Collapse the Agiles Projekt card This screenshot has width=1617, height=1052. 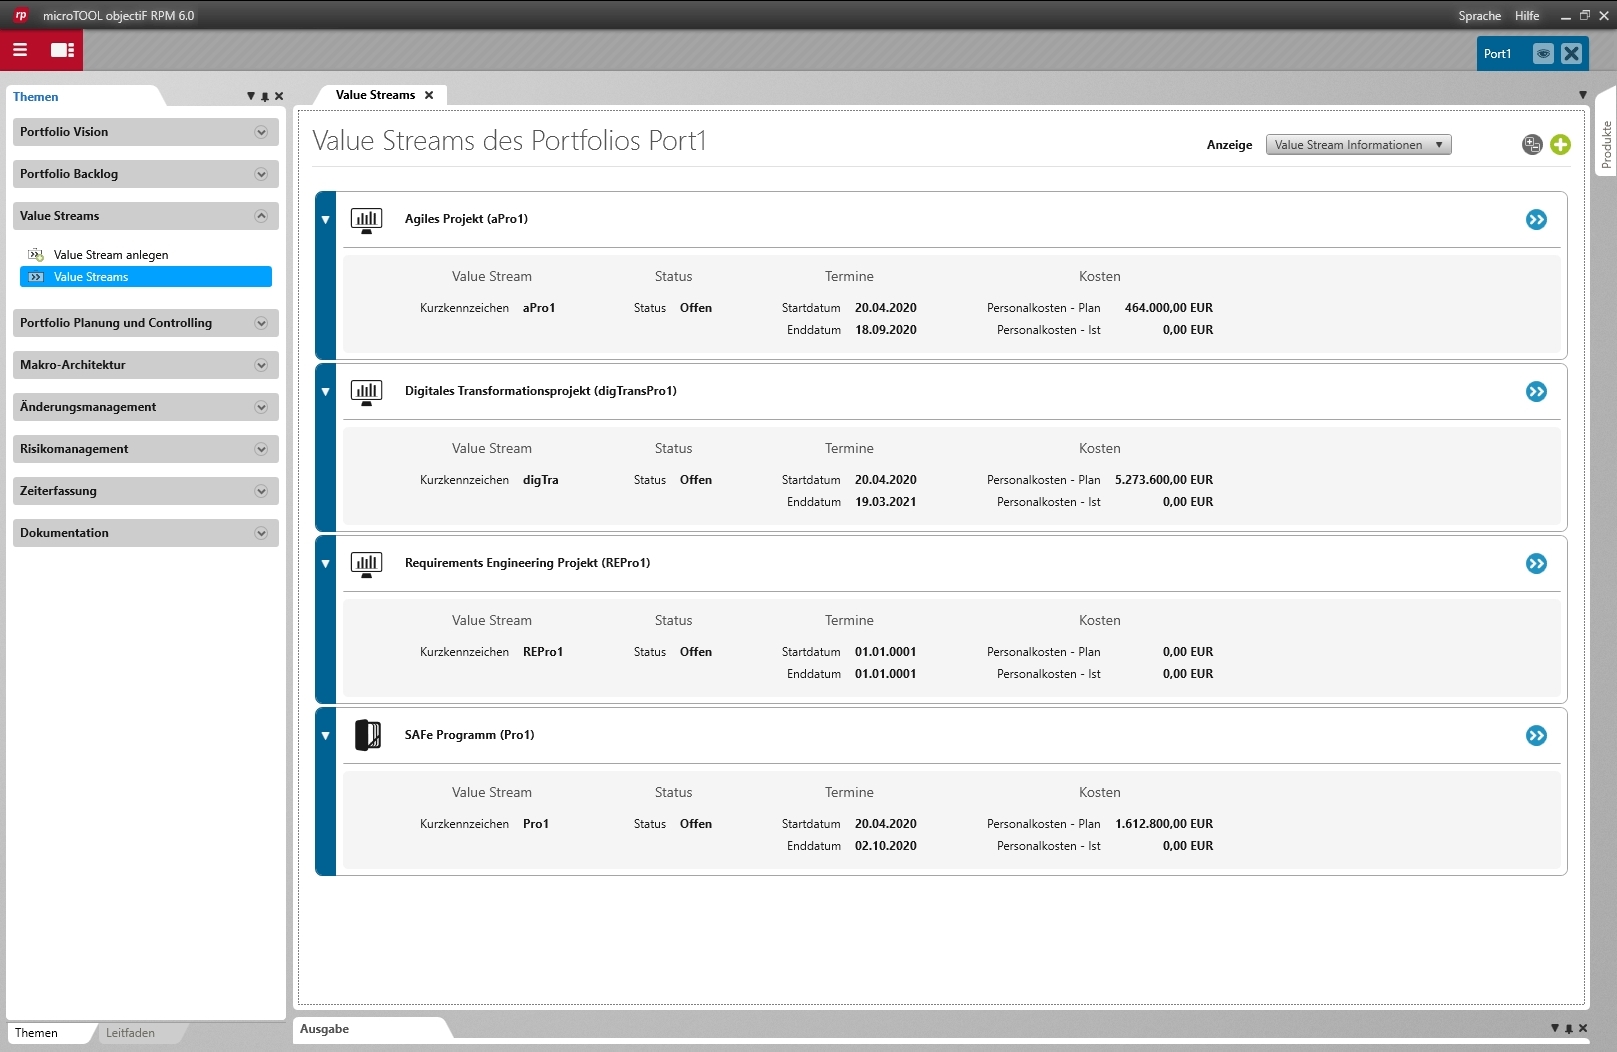[325, 220]
